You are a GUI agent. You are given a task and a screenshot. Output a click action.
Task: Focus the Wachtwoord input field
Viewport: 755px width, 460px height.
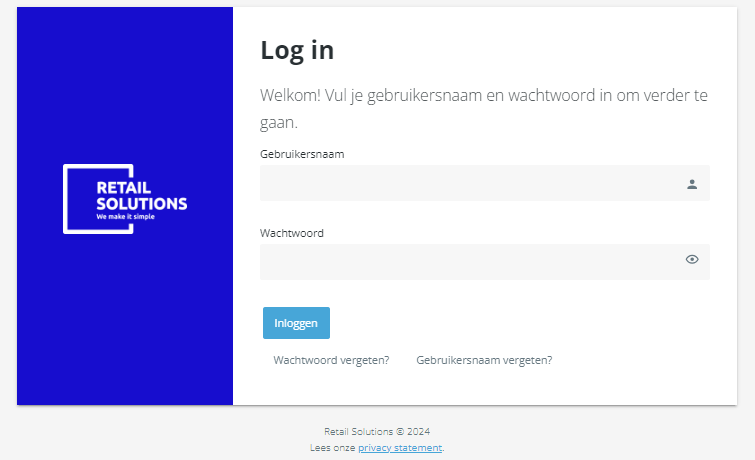(x=484, y=262)
